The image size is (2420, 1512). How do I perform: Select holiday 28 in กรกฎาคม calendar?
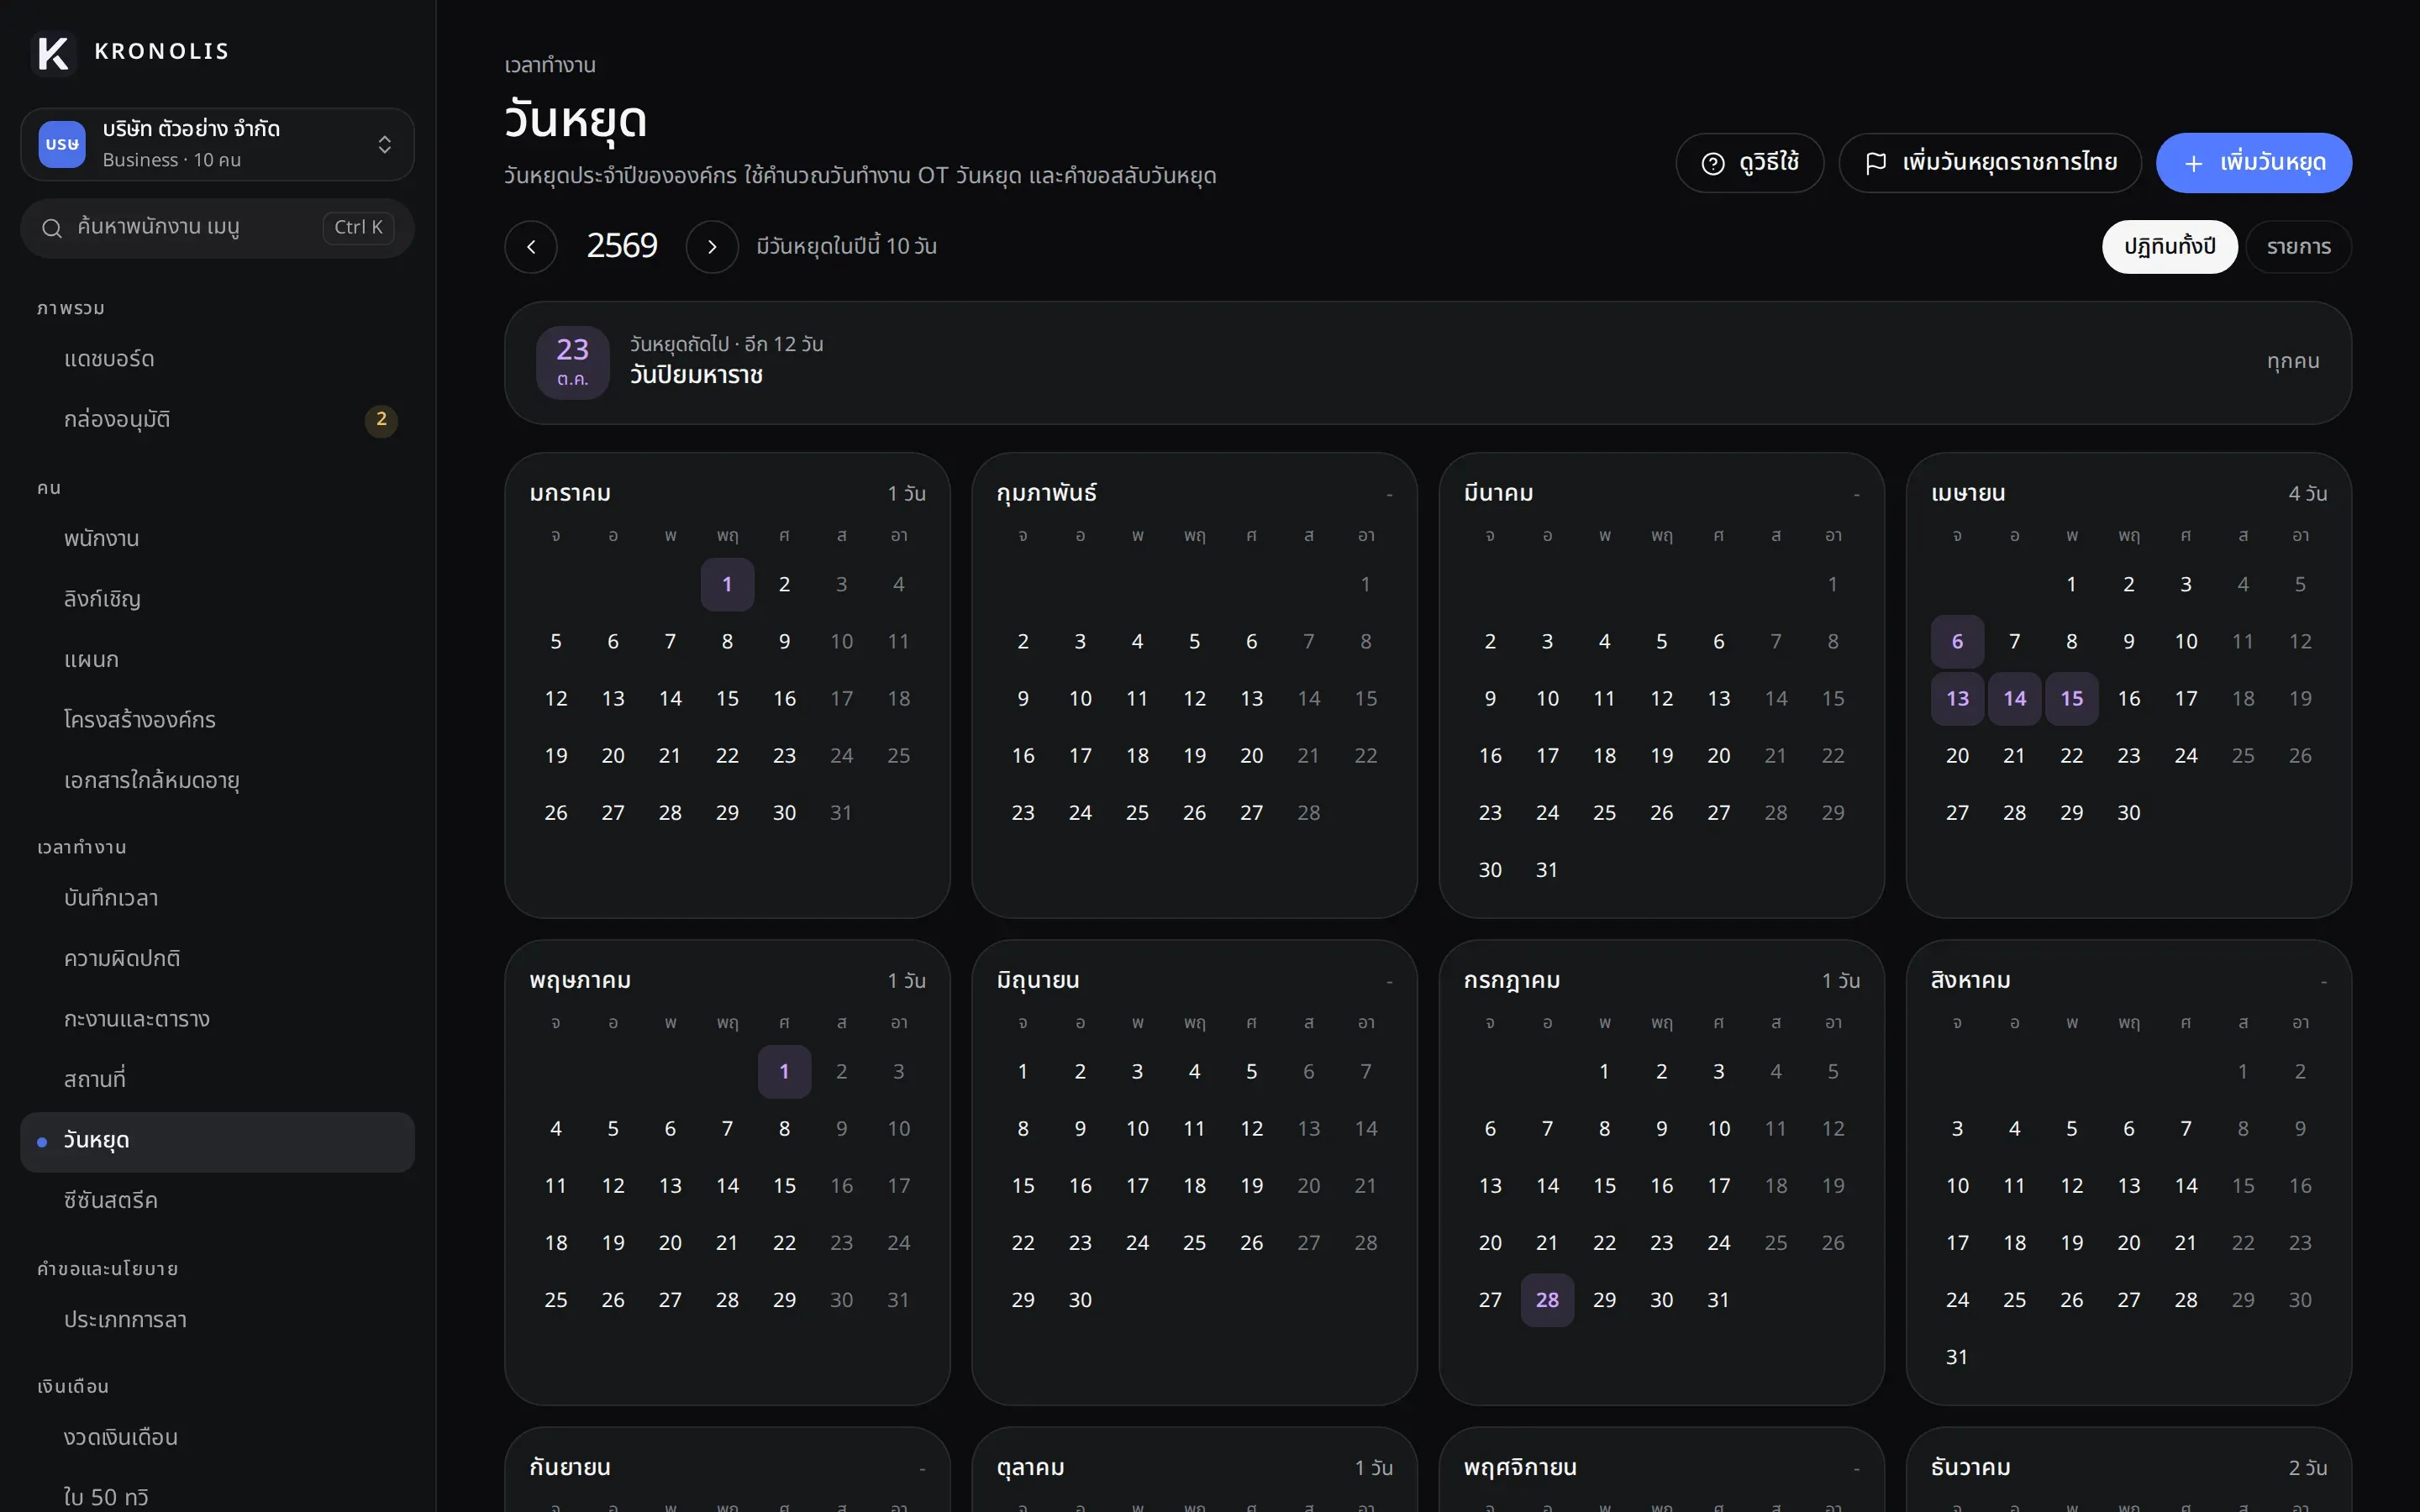(1547, 1300)
